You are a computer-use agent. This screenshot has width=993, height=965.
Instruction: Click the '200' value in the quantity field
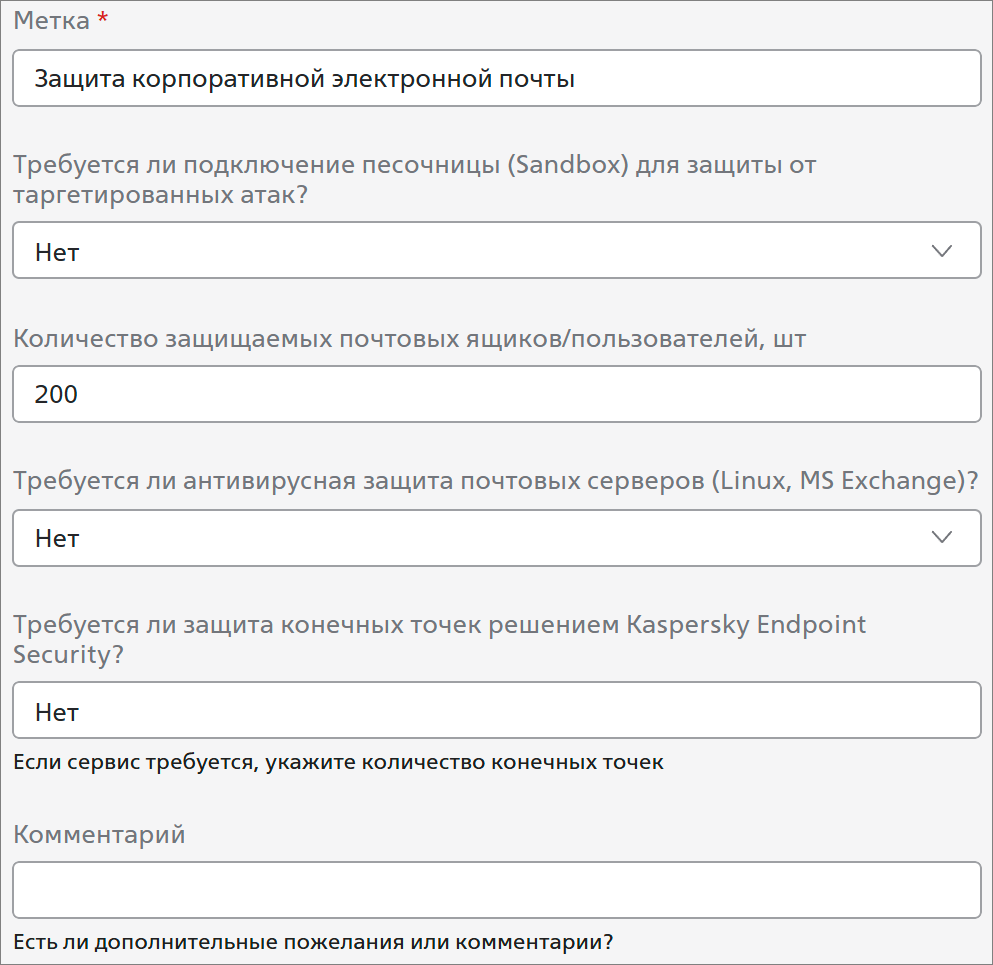tap(56, 394)
